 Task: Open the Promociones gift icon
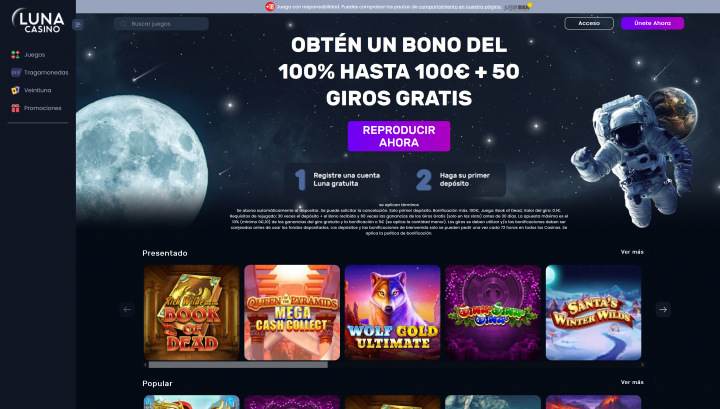[16, 108]
